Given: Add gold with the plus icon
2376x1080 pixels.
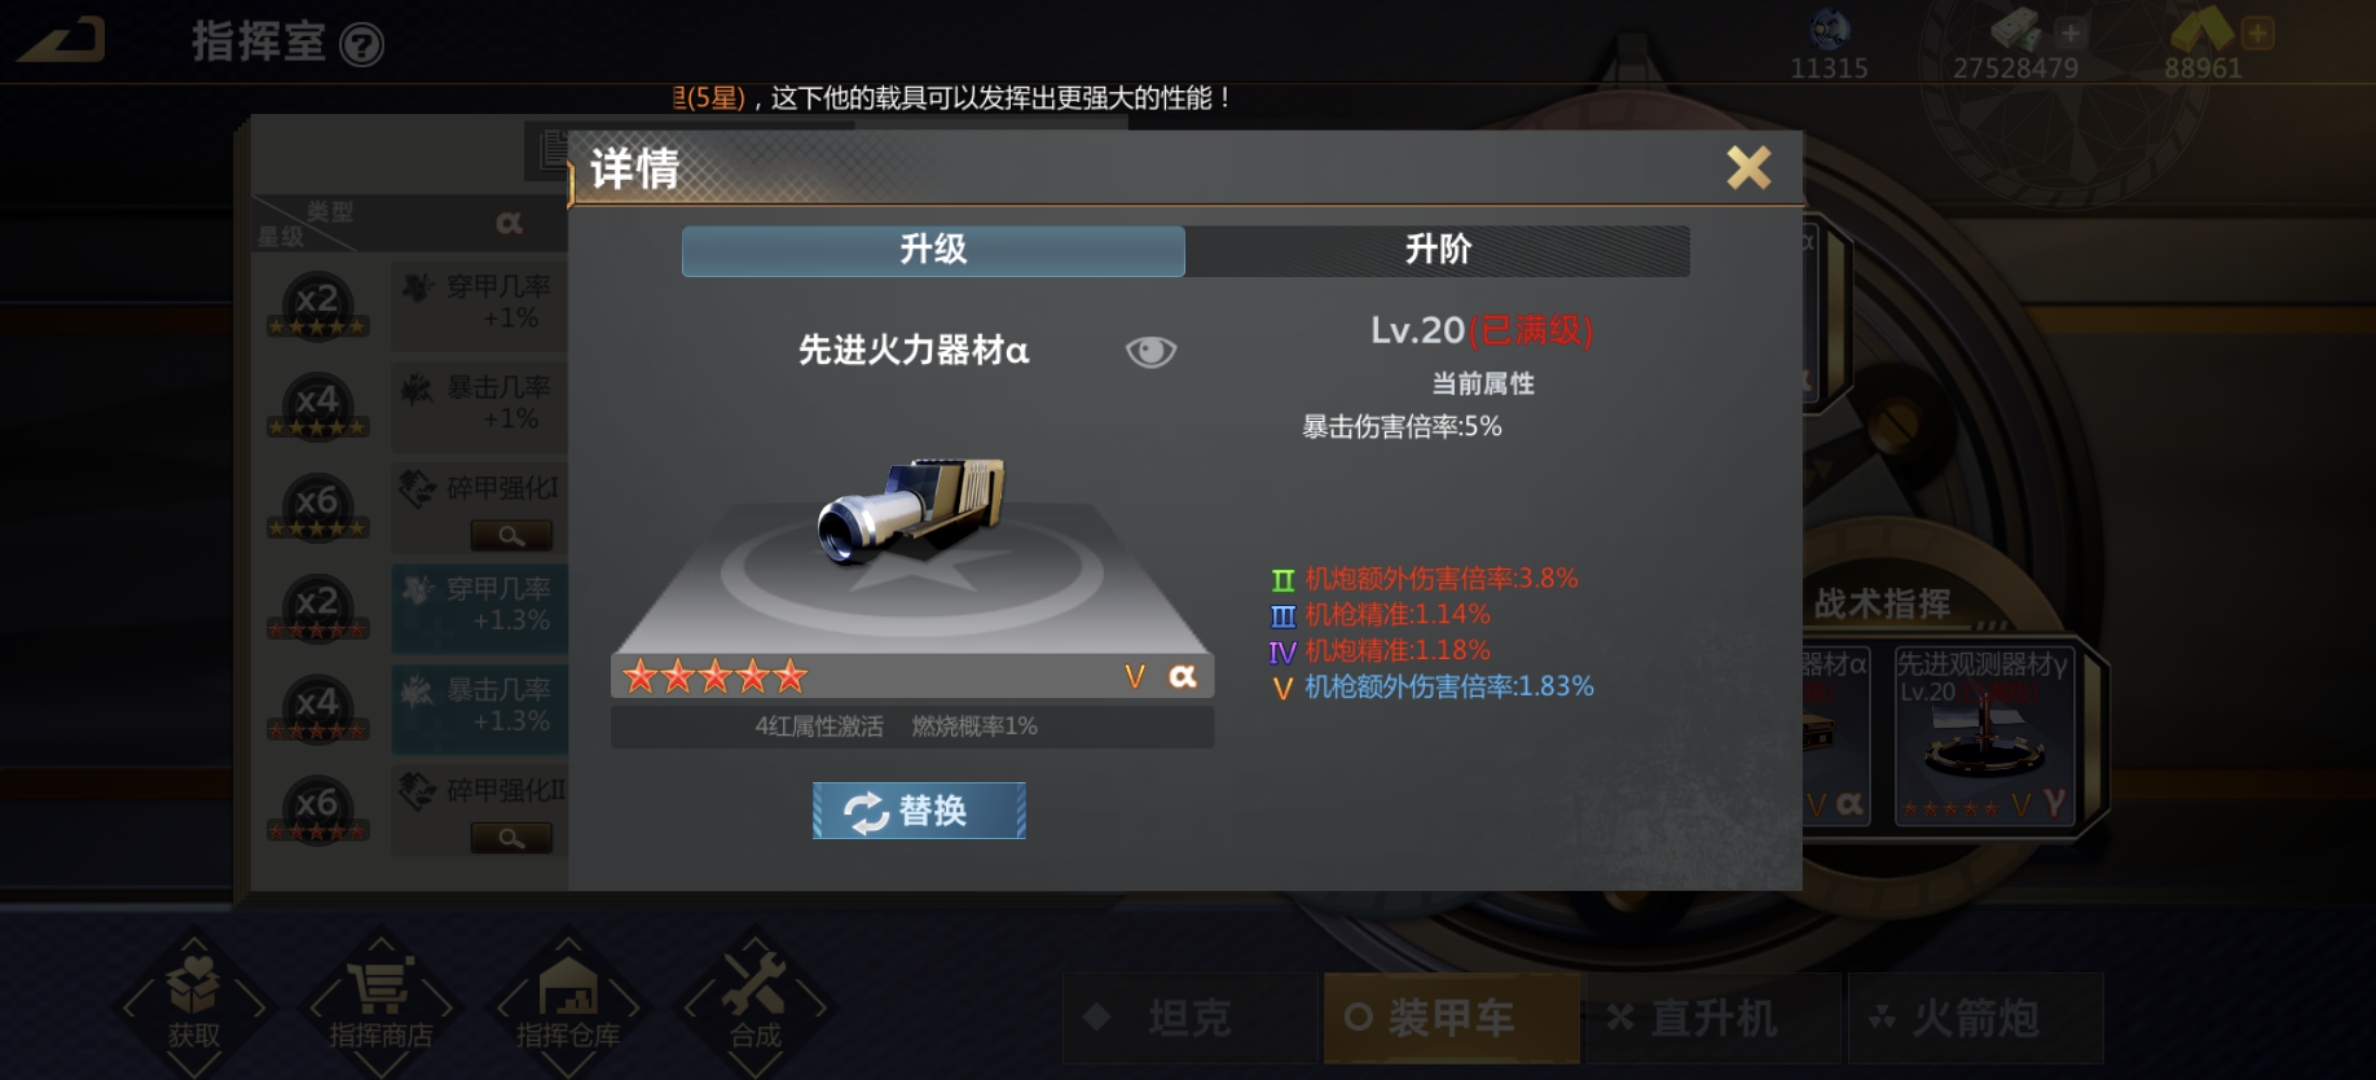Looking at the screenshot, I should (2258, 34).
